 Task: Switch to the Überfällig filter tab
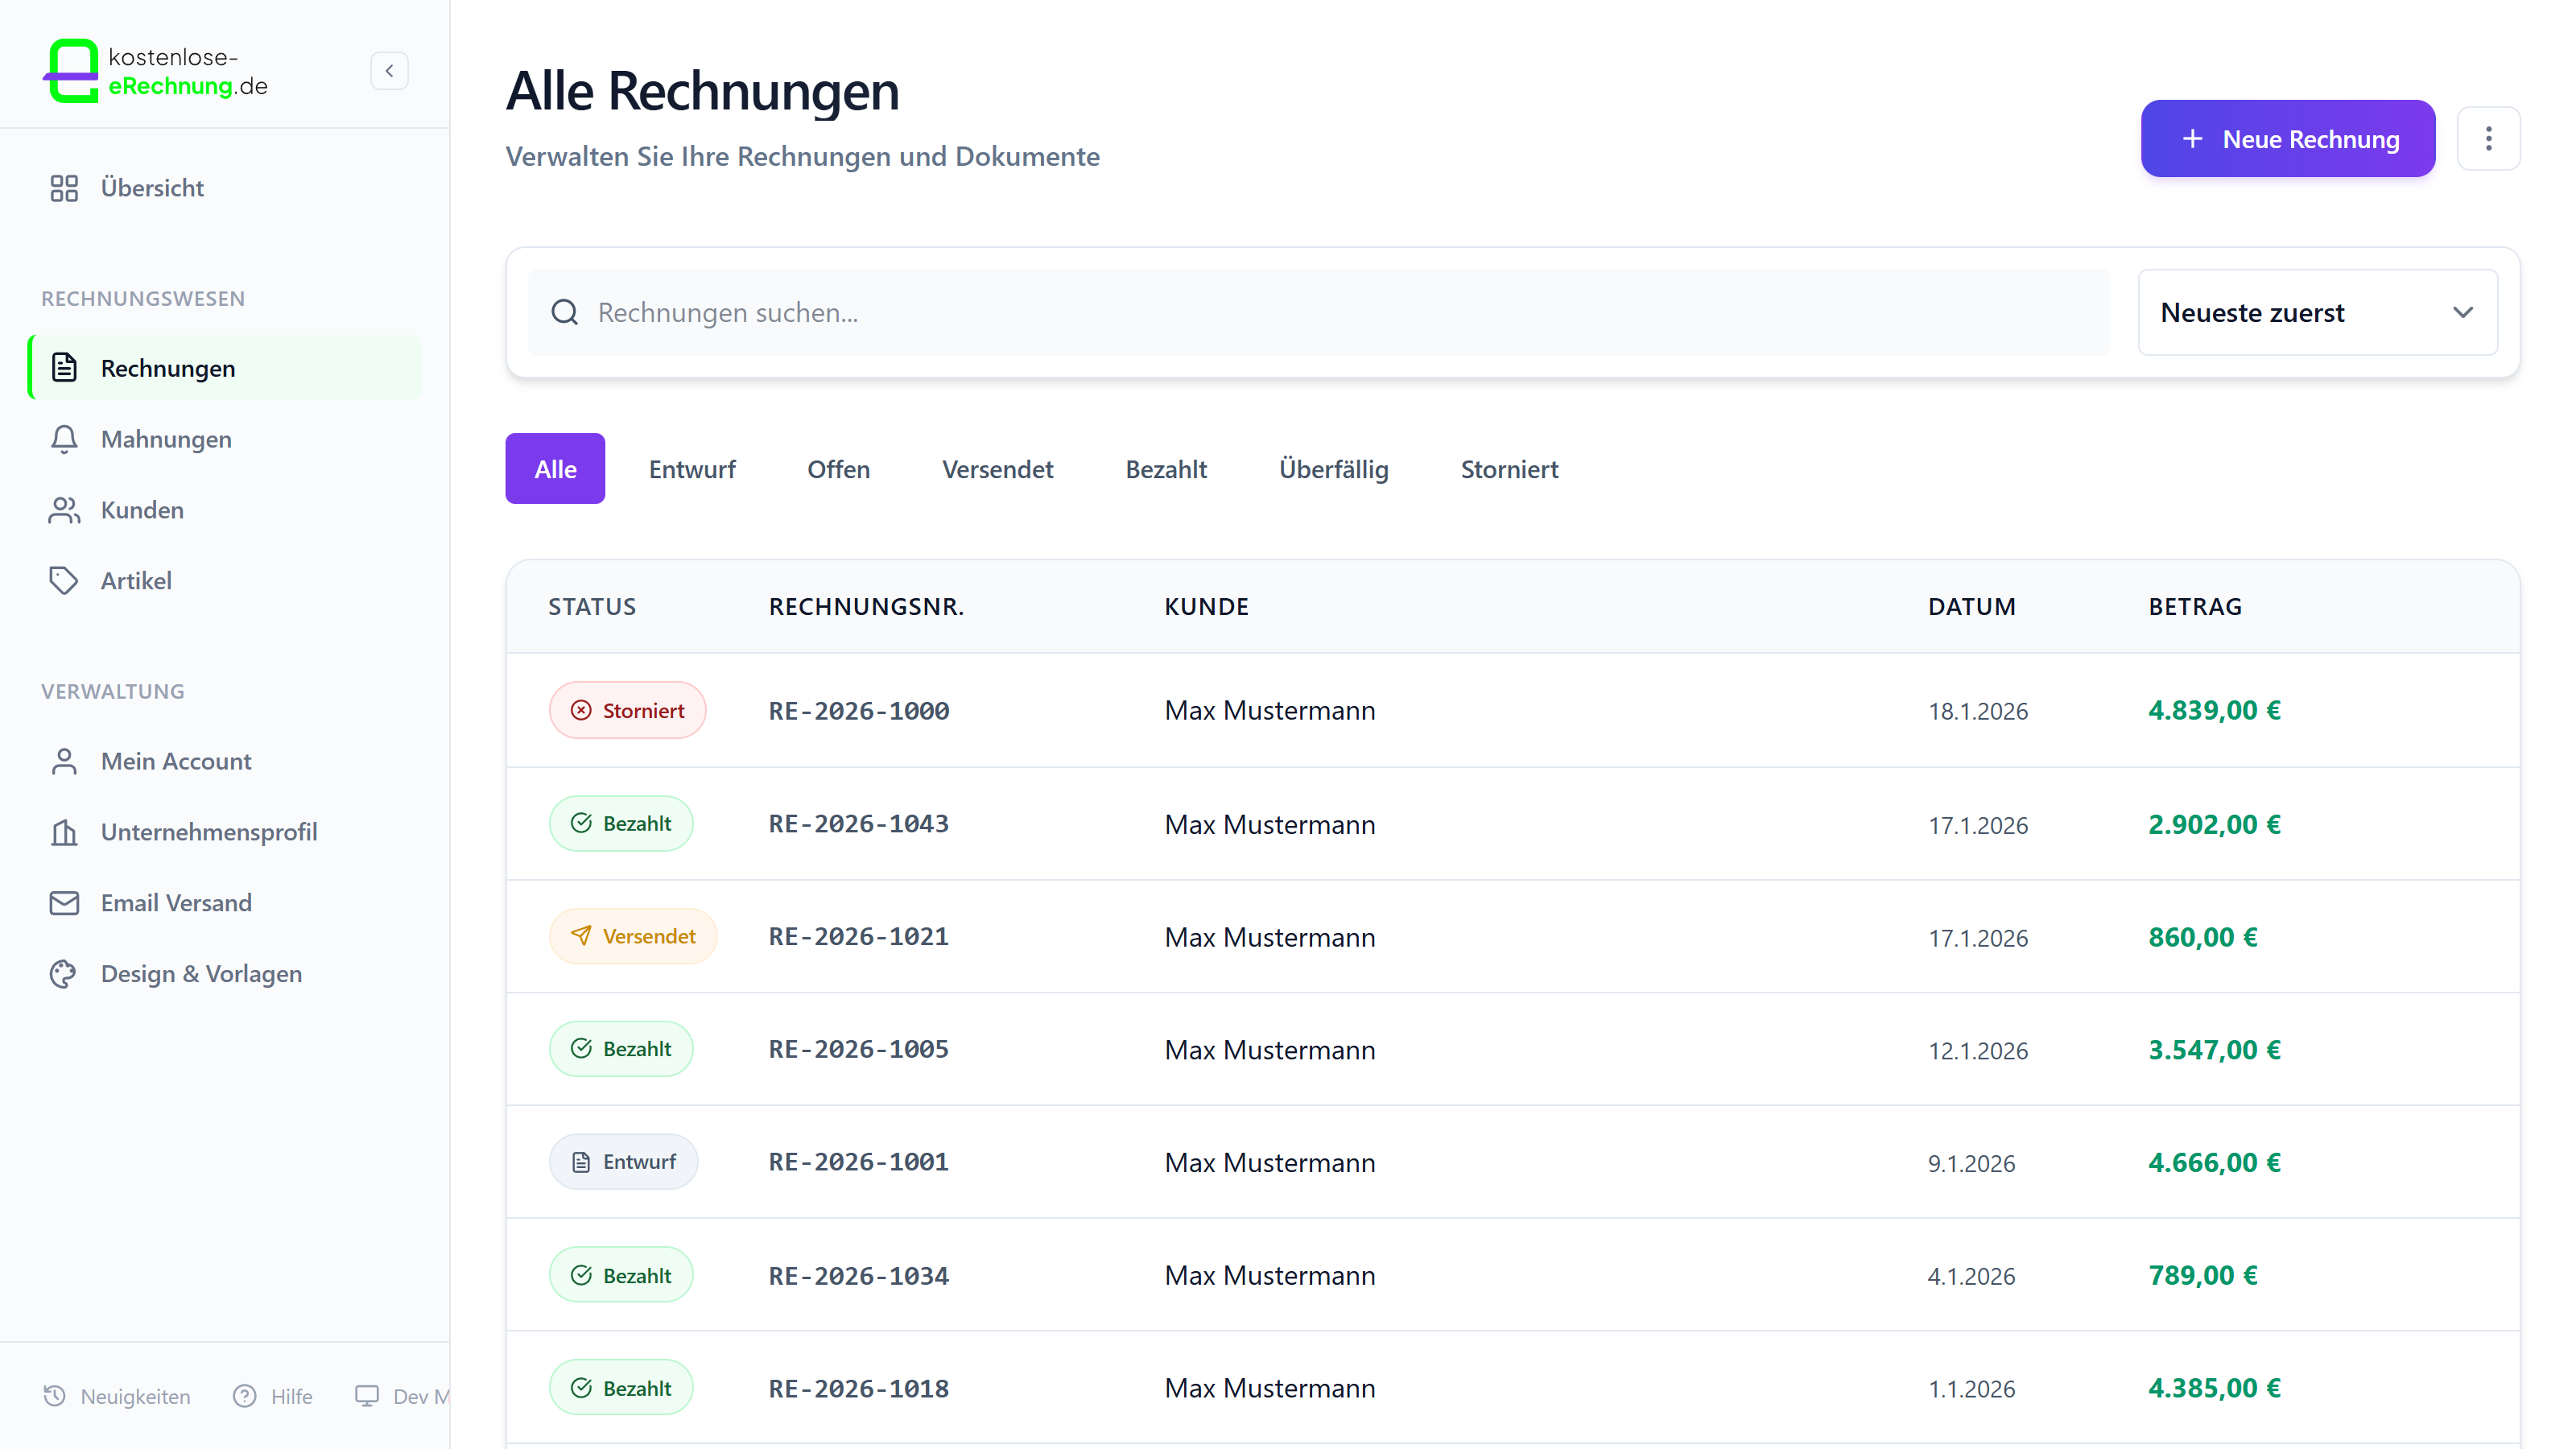[1334, 469]
